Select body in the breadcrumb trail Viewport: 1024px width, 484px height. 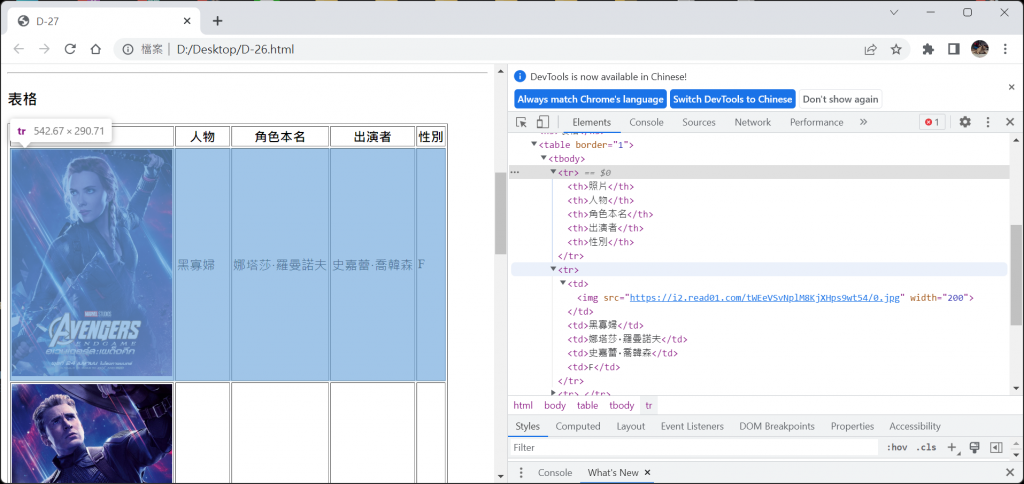pyautogui.click(x=555, y=406)
